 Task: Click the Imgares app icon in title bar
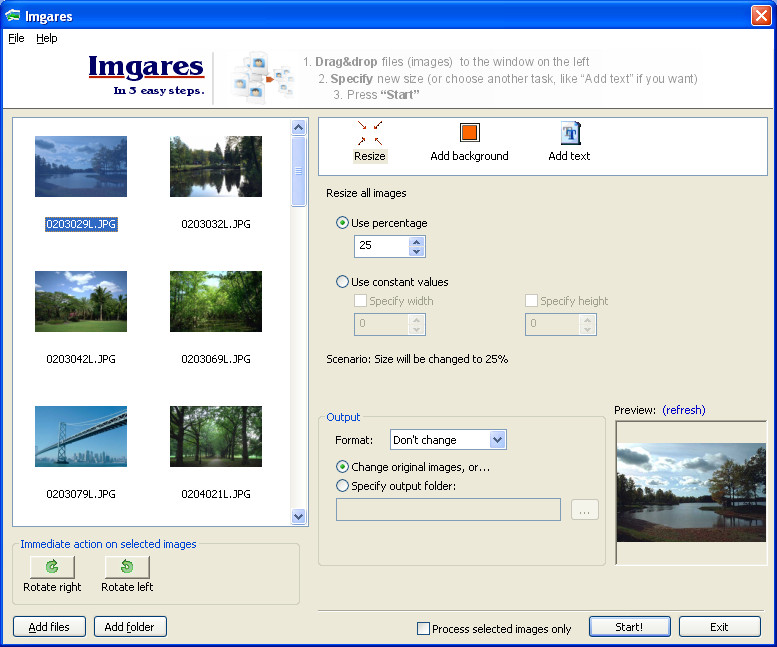(x=12, y=16)
